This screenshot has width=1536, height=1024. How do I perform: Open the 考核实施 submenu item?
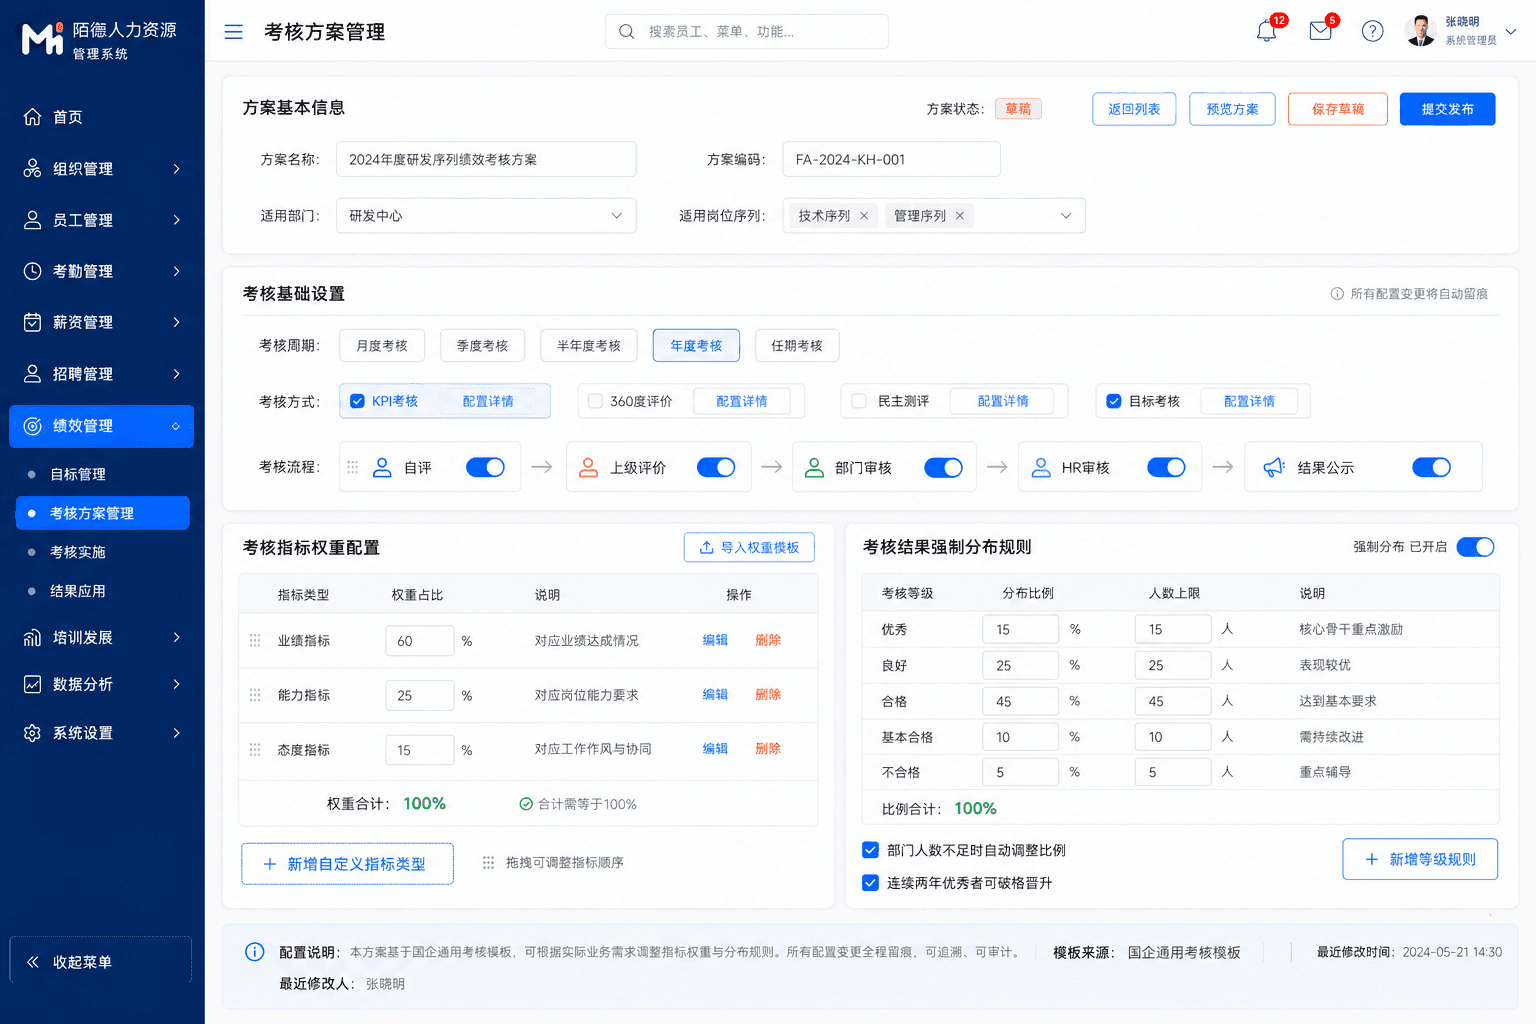pyautogui.click(x=78, y=552)
